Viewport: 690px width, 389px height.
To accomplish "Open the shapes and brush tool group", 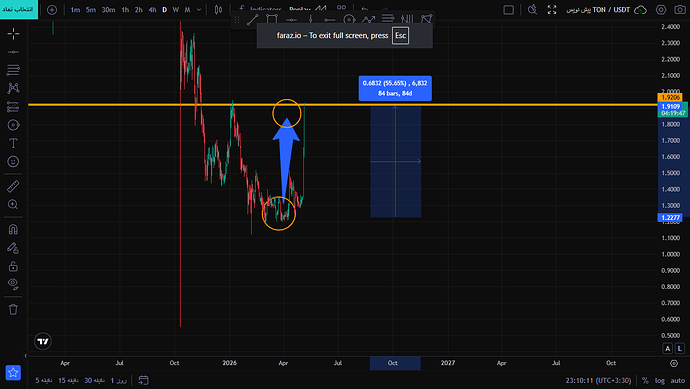I will [x=13, y=125].
